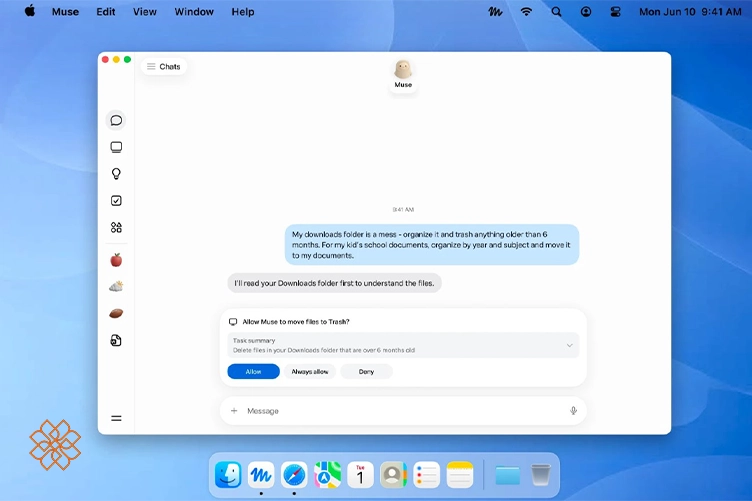Open the Window menu
The height and width of the screenshot is (501, 752).
click(194, 12)
